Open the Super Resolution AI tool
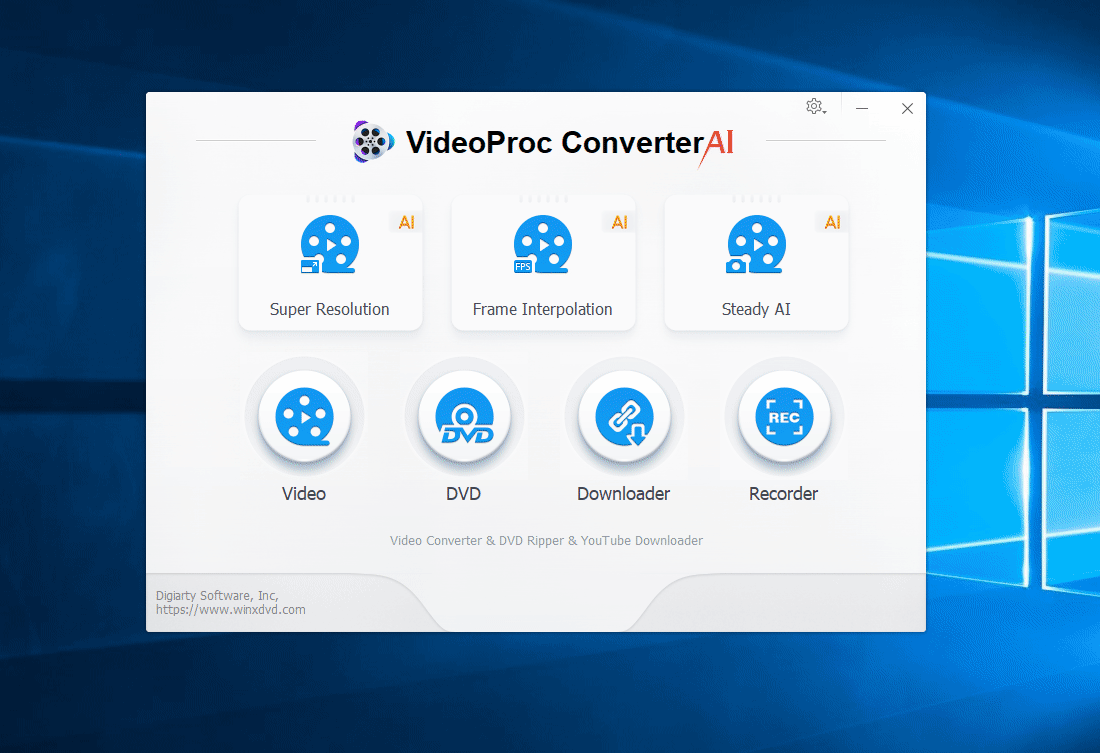This screenshot has height=753, width=1100. click(330, 263)
